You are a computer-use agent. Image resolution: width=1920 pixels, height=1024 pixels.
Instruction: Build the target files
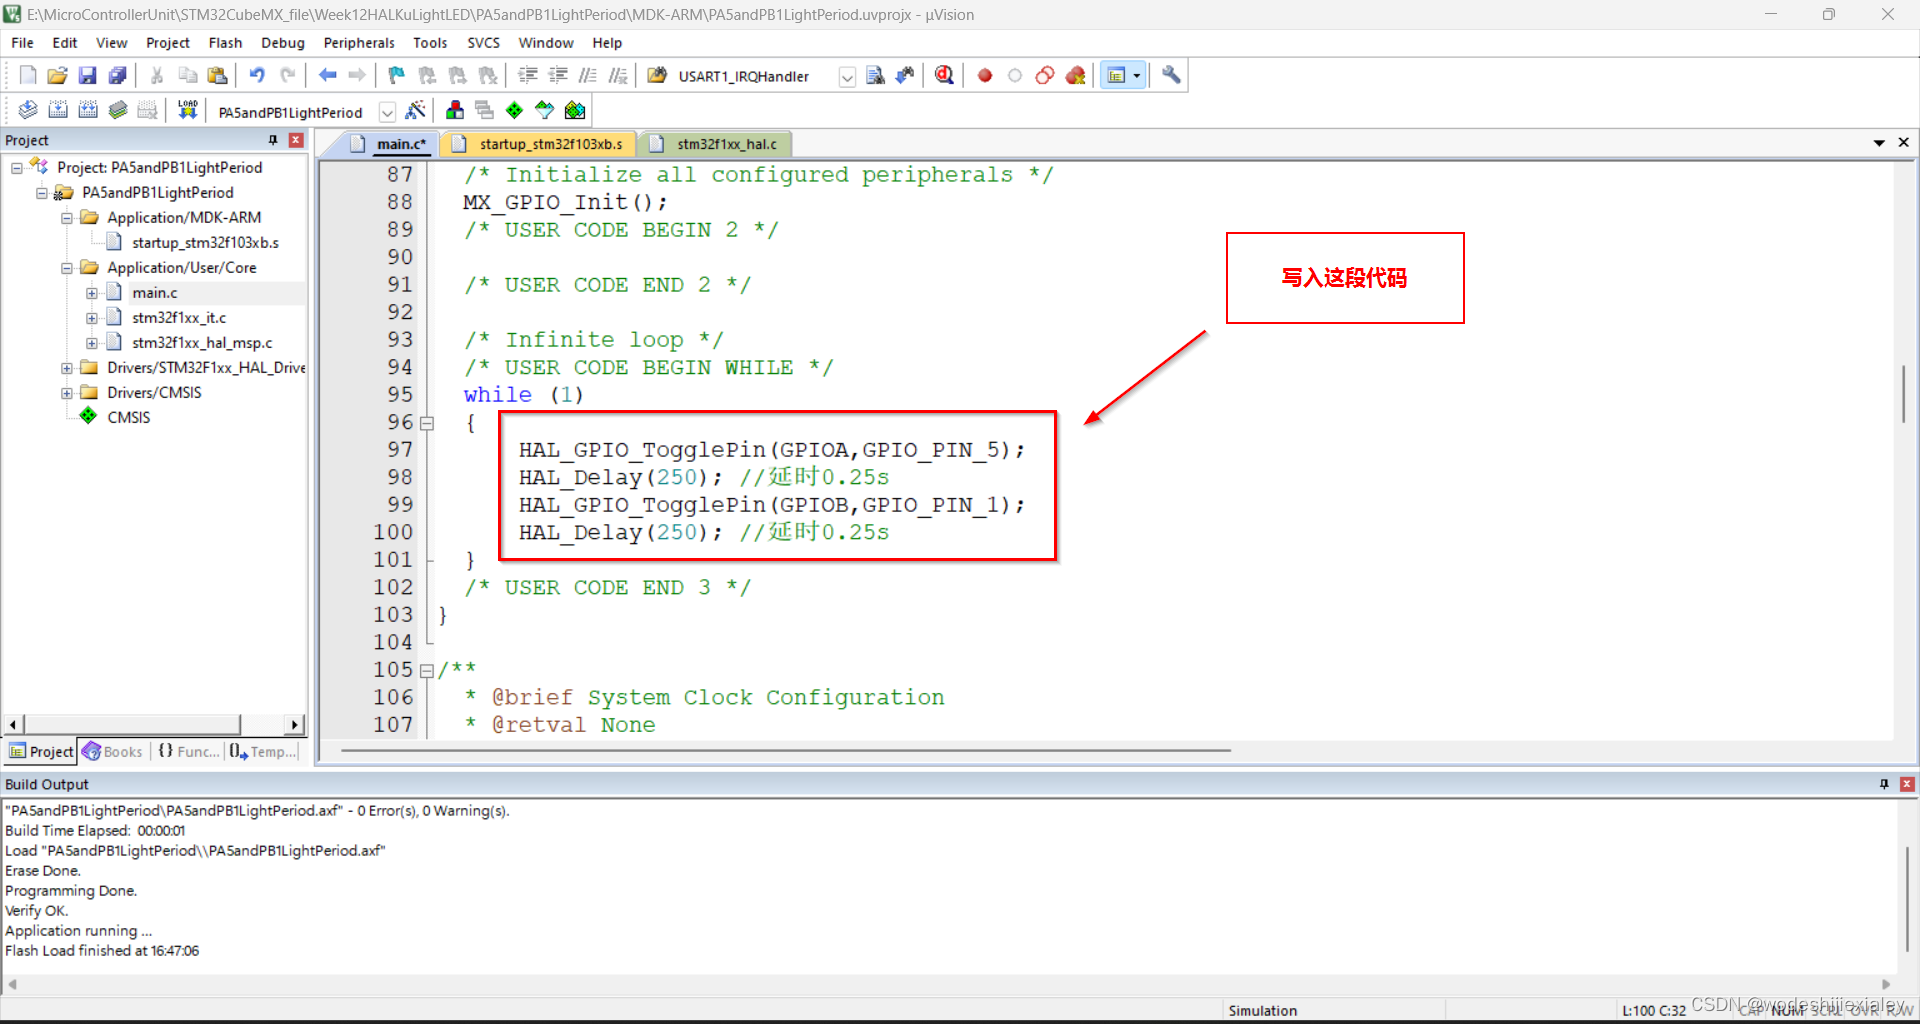pos(58,110)
